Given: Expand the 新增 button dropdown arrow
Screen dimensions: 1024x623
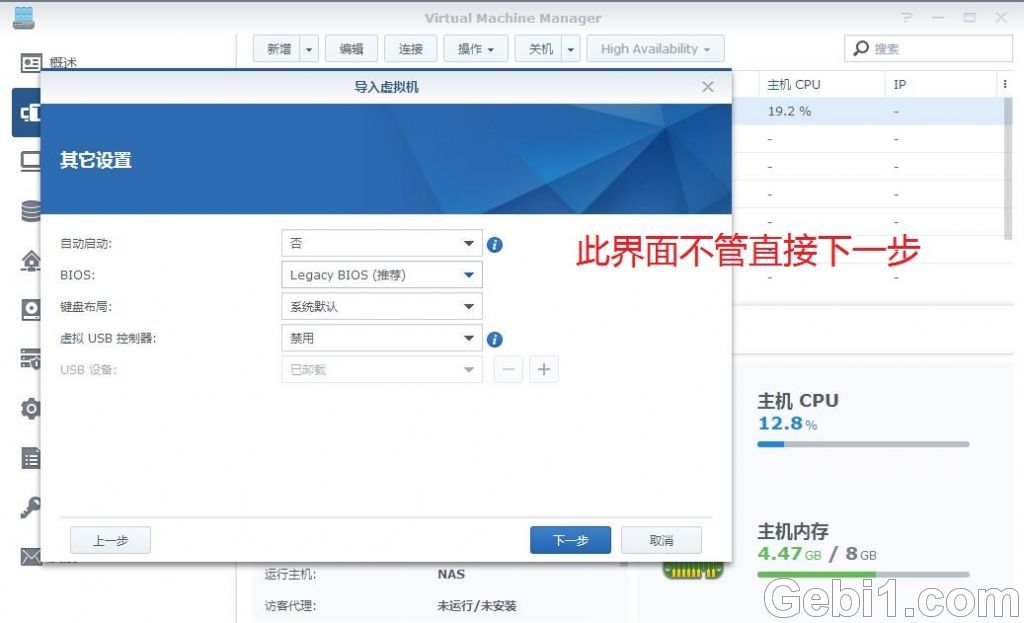Looking at the screenshot, I should coord(310,48).
